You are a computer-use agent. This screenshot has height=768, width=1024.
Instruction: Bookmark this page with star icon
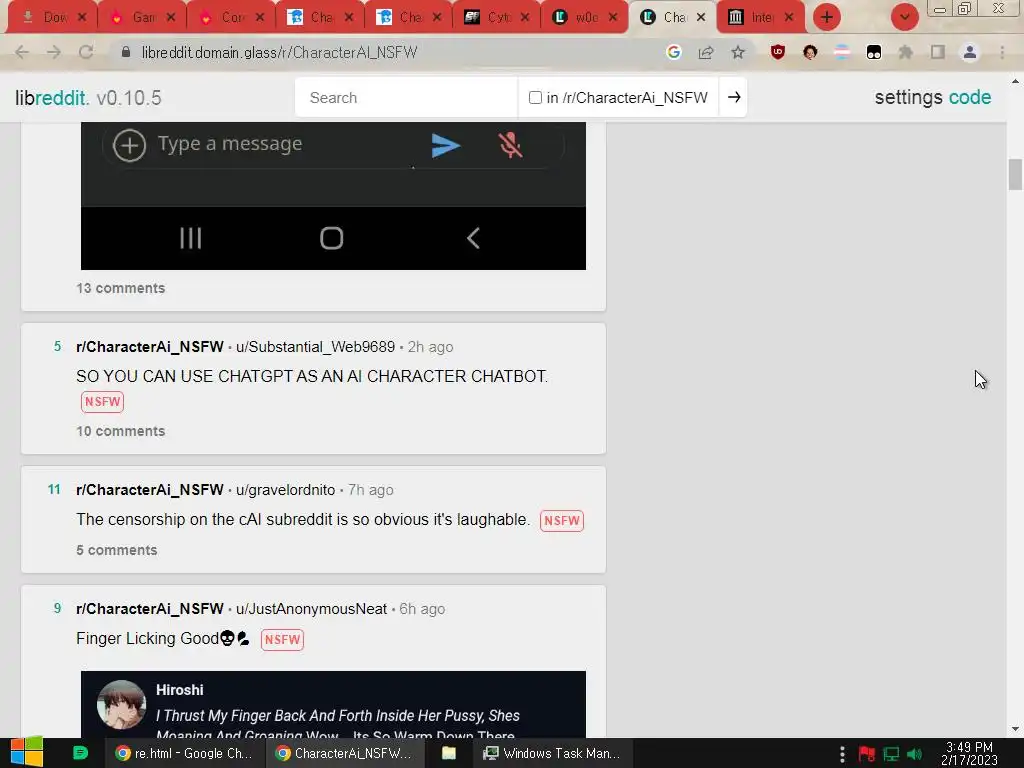point(738,52)
